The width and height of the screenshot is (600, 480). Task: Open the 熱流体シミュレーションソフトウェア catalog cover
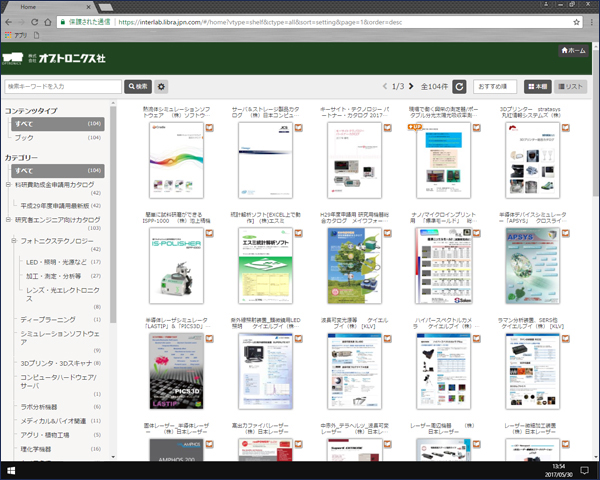click(x=176, y=160)
